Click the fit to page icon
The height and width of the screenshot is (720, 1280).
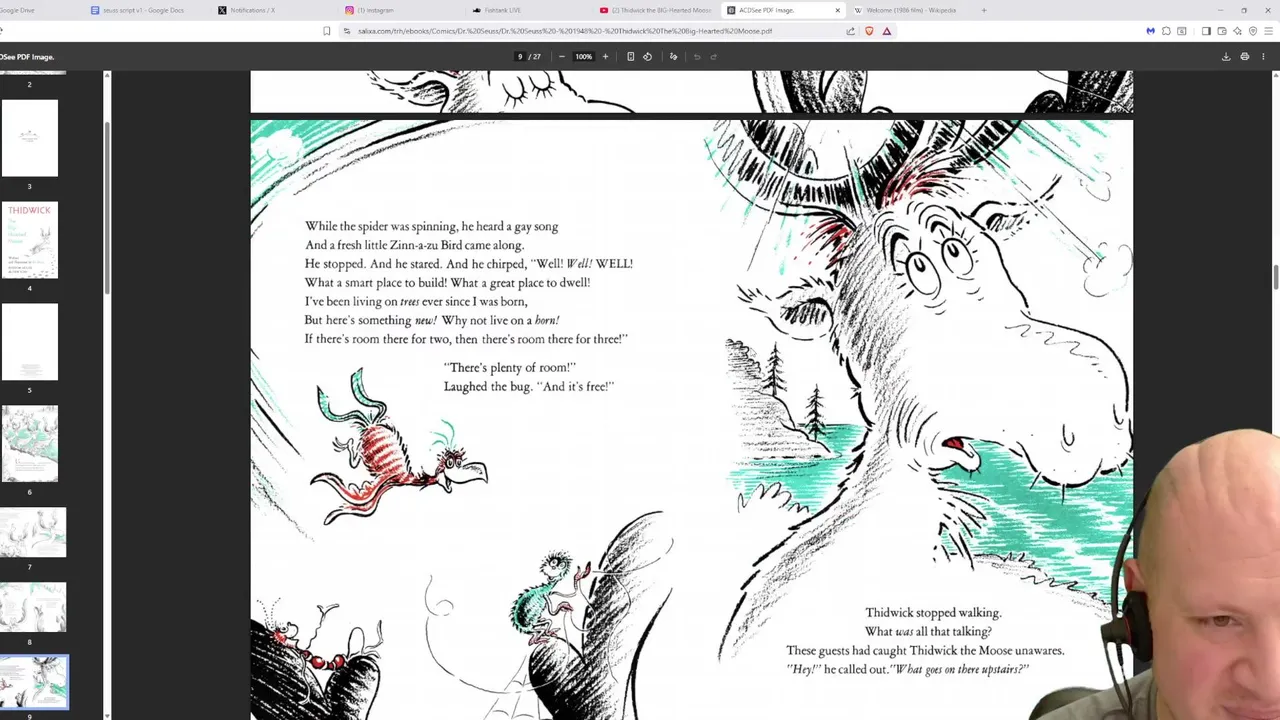click(x=630, y=57)
